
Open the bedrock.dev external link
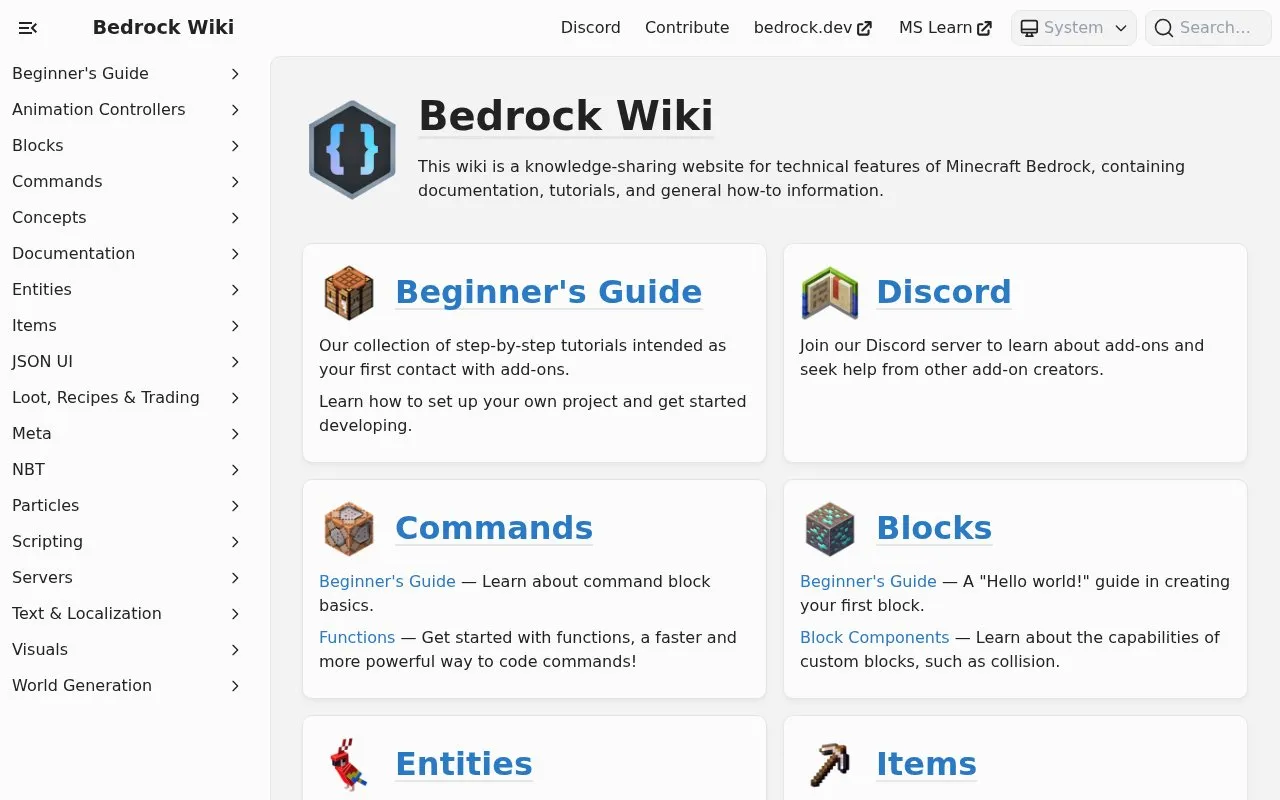813,28
